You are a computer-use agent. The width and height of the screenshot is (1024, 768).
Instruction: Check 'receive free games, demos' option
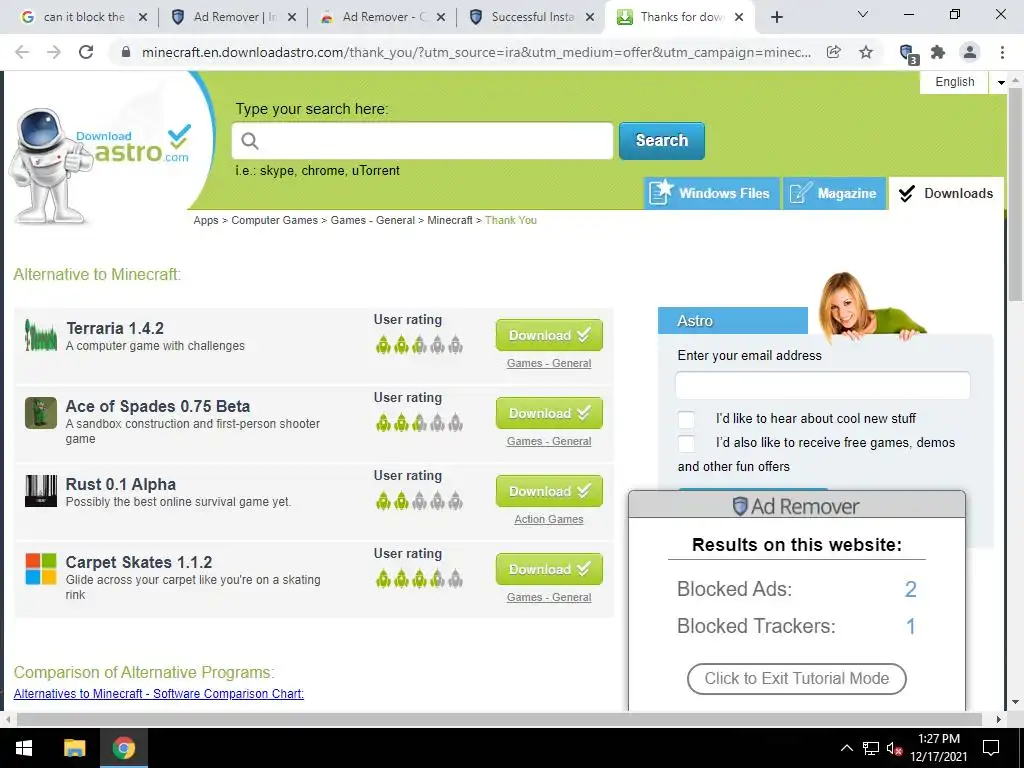click(x=686, y=443)
